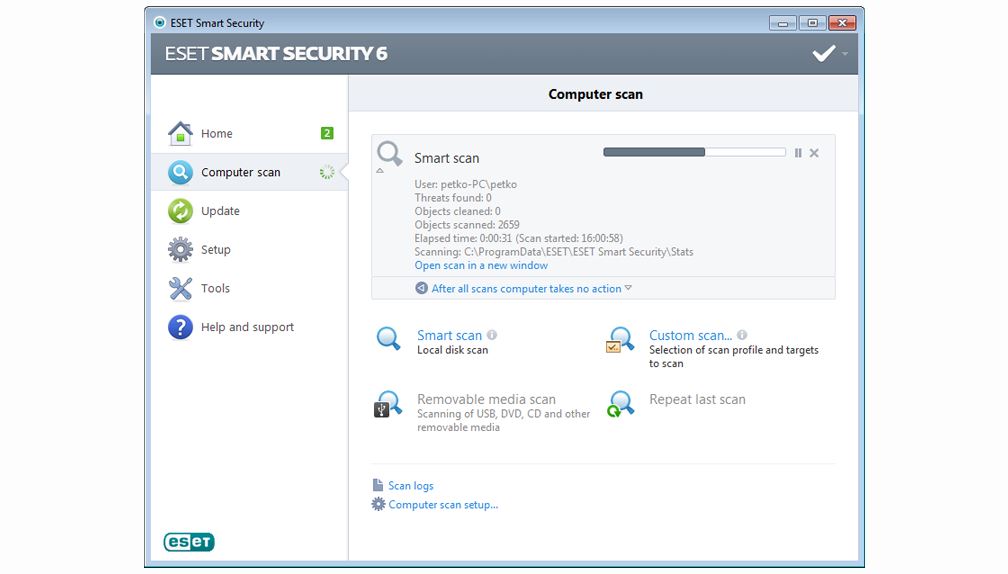The height and width of the screenshot is (574, 1008).
Task: Click the USB removable media scan icon
Action: 388,404
